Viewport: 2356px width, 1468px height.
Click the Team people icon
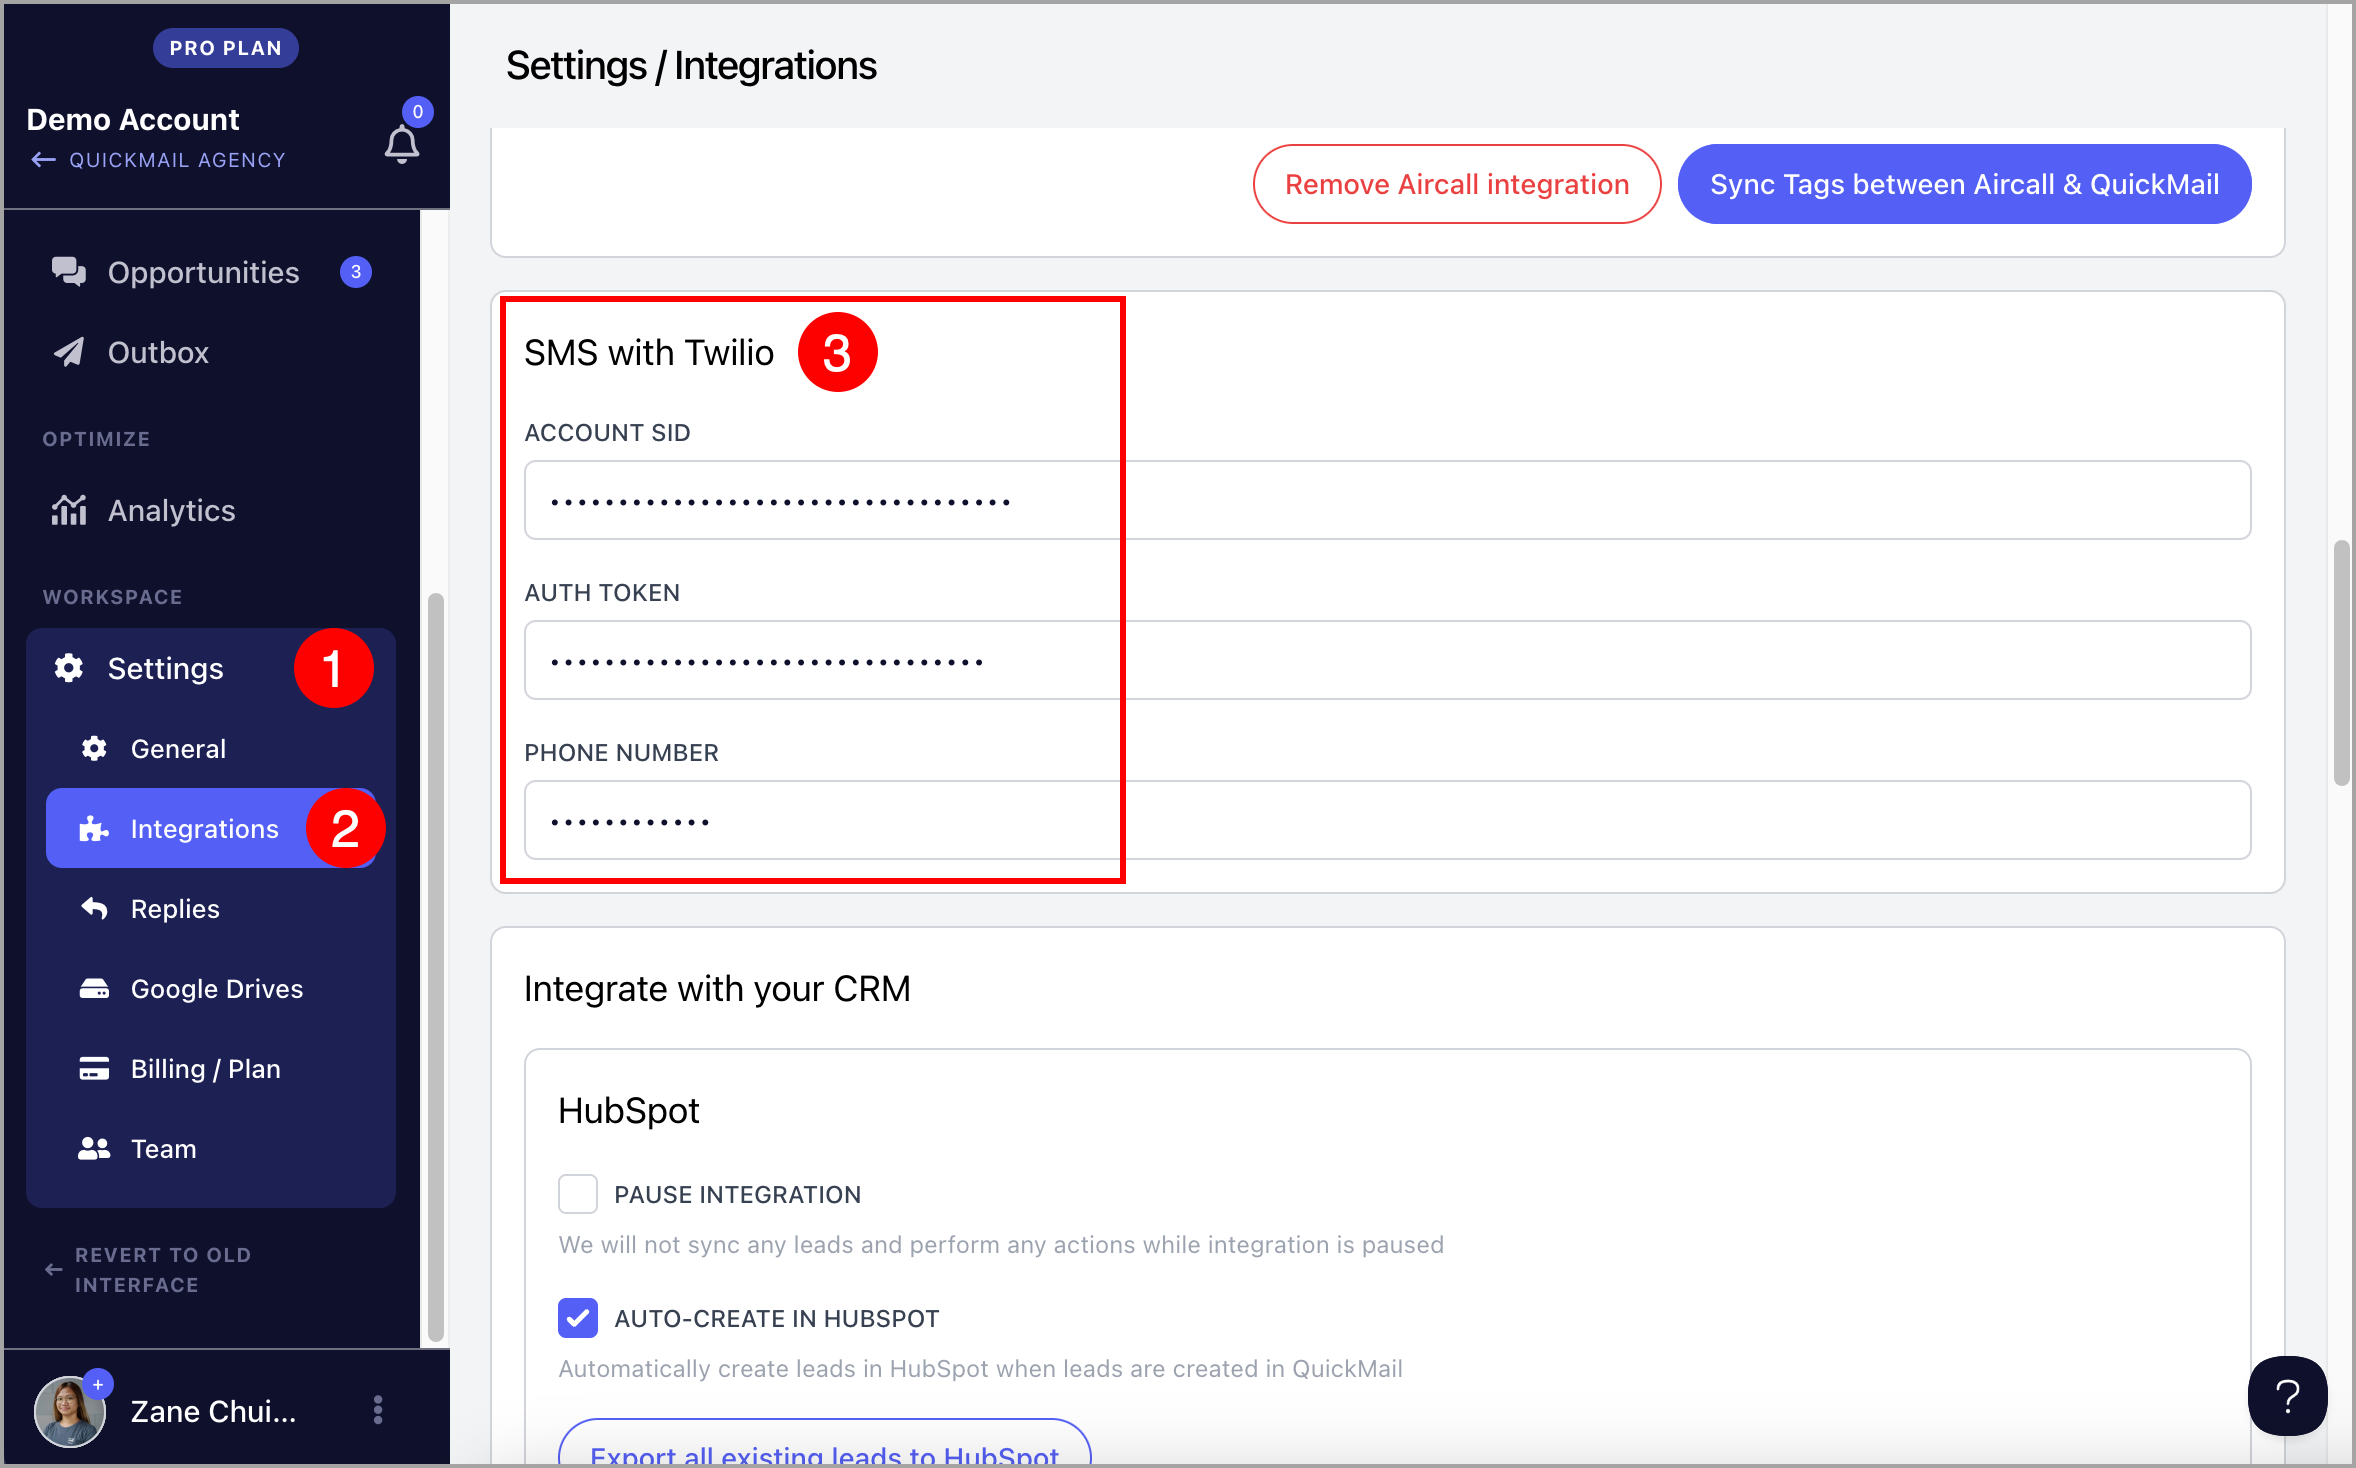coord(94,1148)
